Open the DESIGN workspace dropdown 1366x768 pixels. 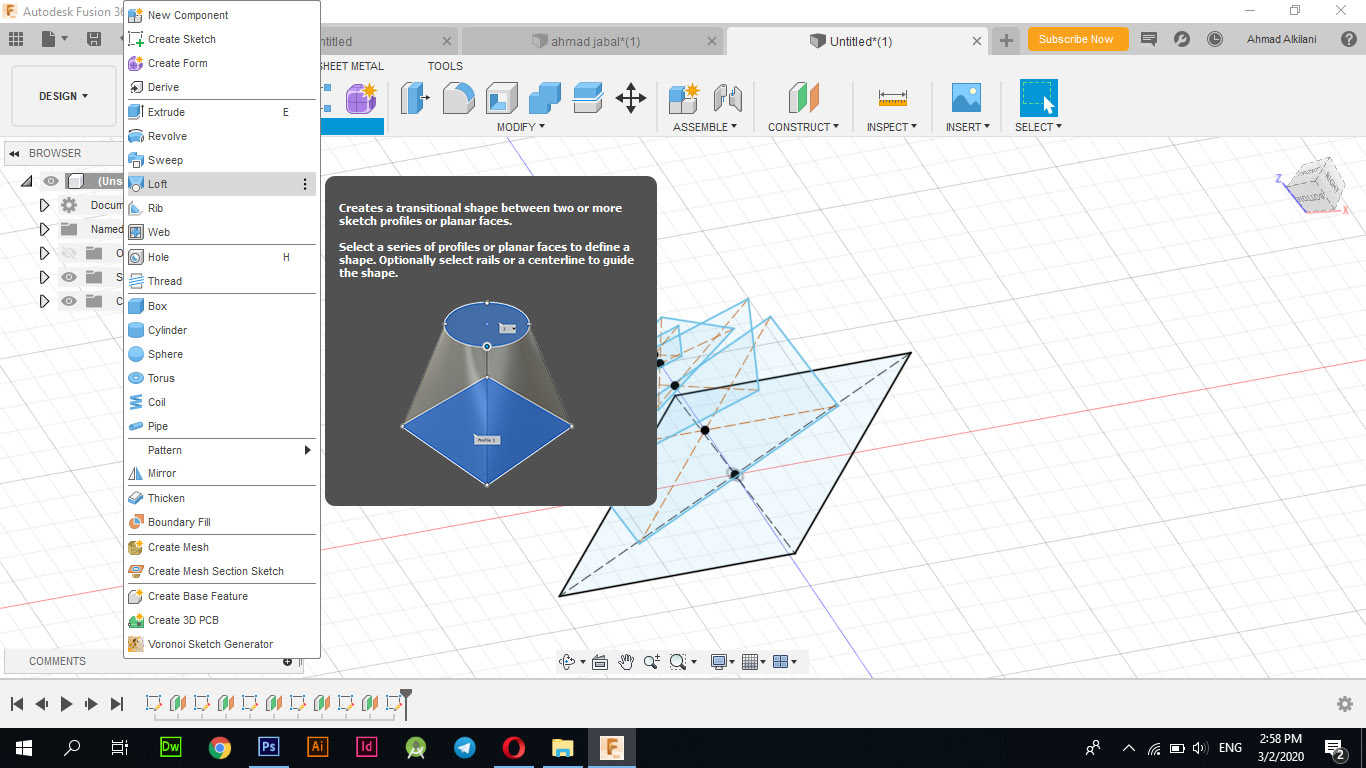click(64, 96)
